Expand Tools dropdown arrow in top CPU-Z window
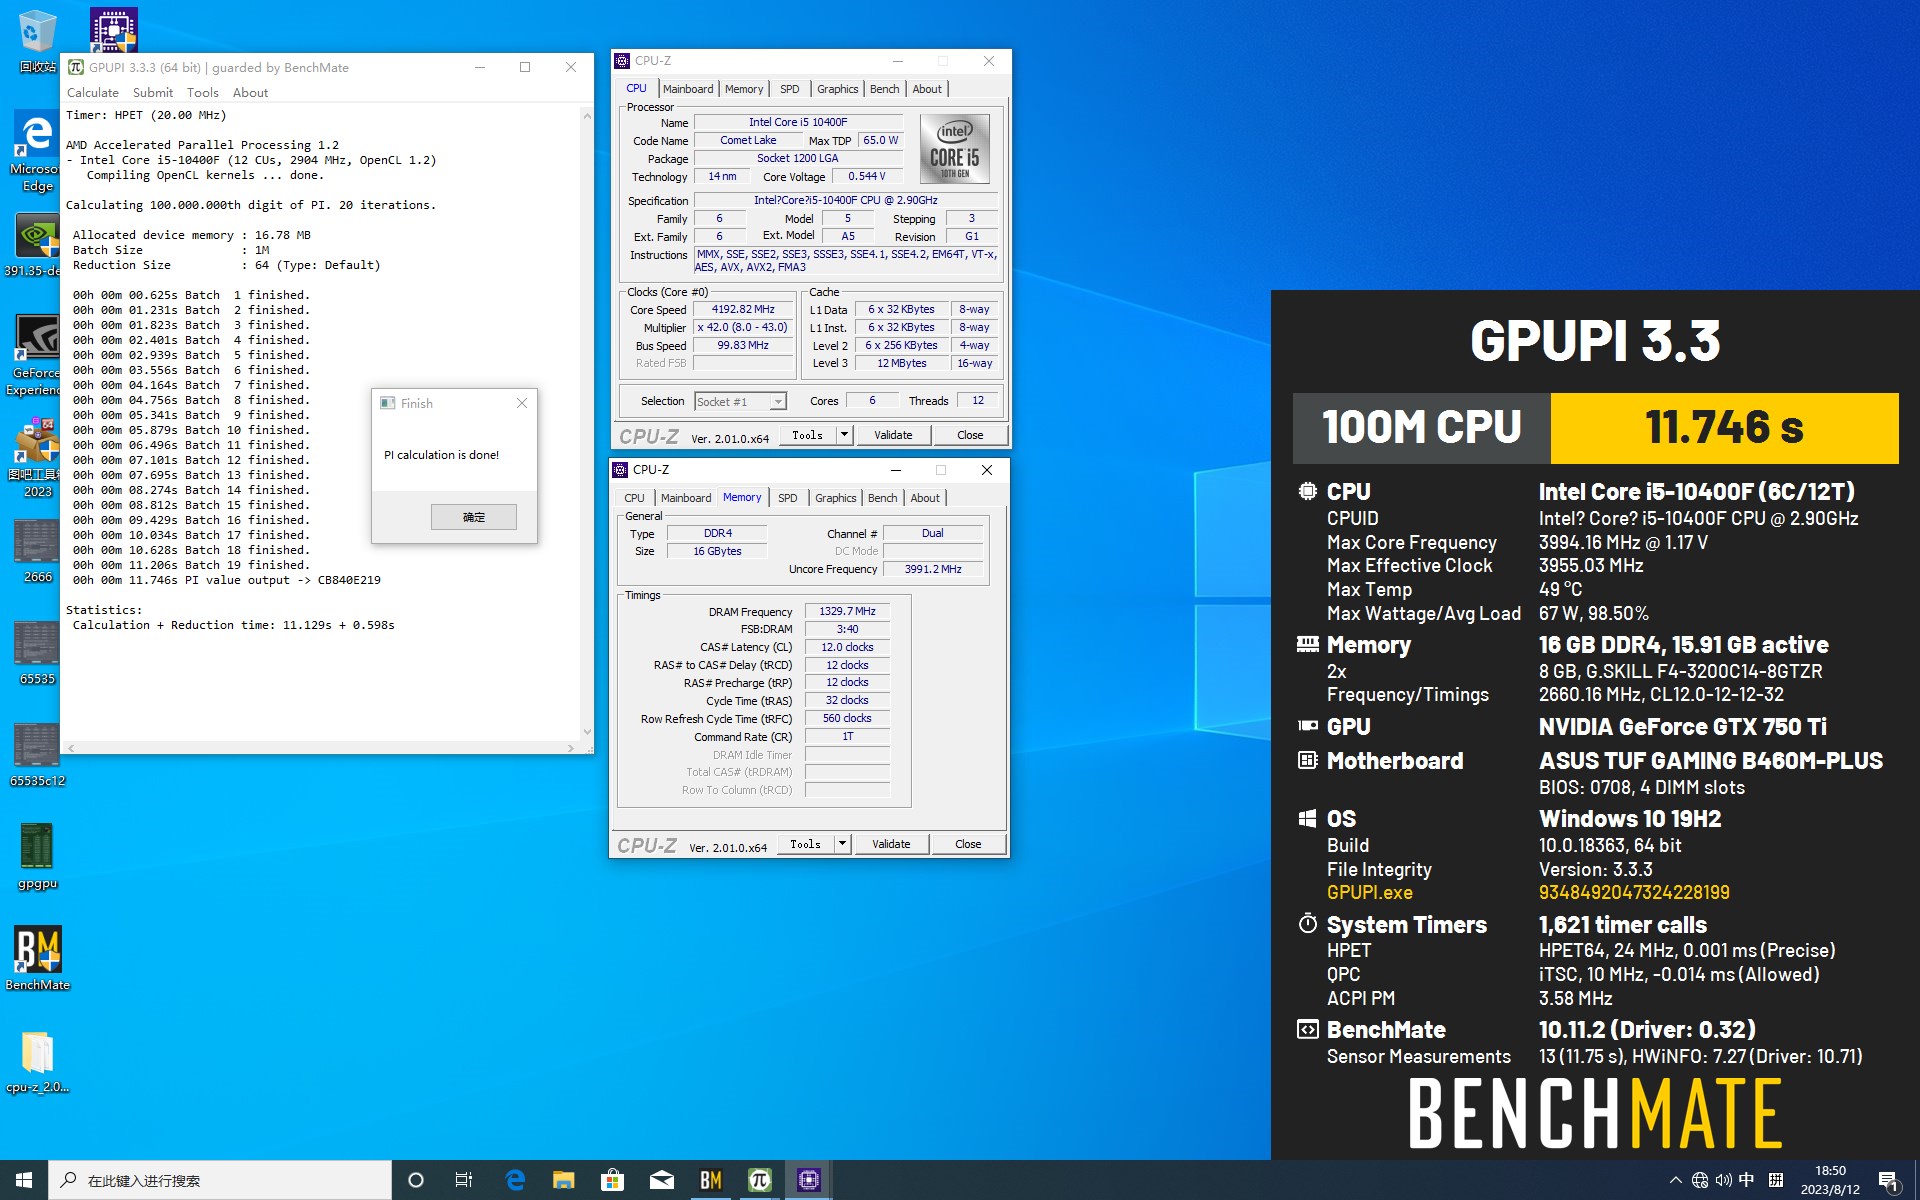 (x=845, y=435)
